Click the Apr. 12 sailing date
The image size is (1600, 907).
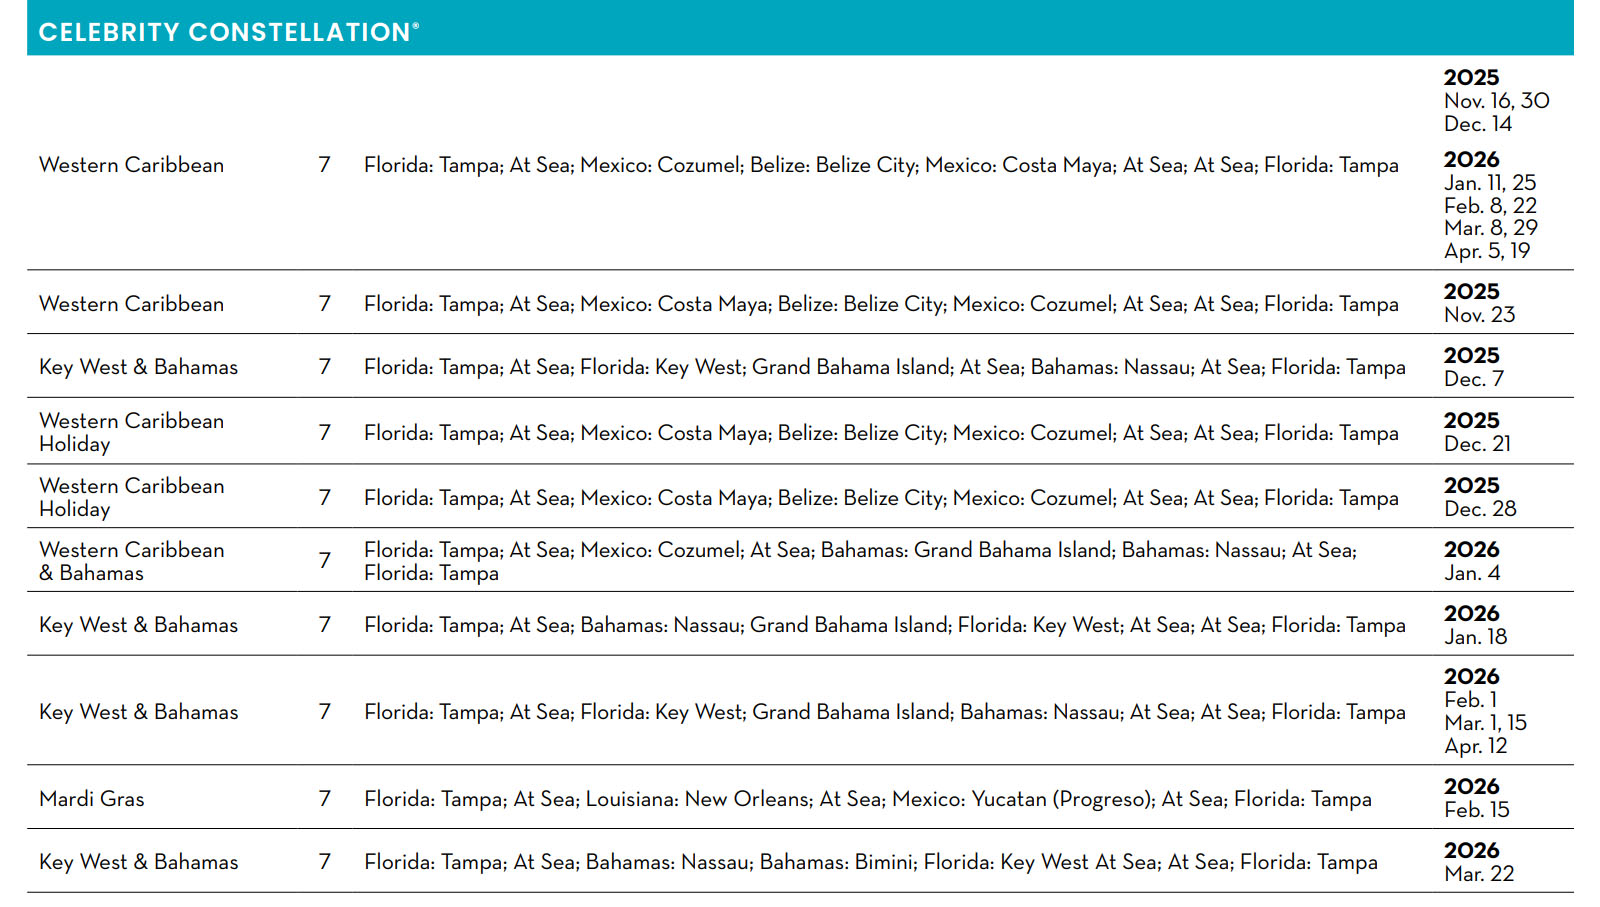(x=1475, y=746)
